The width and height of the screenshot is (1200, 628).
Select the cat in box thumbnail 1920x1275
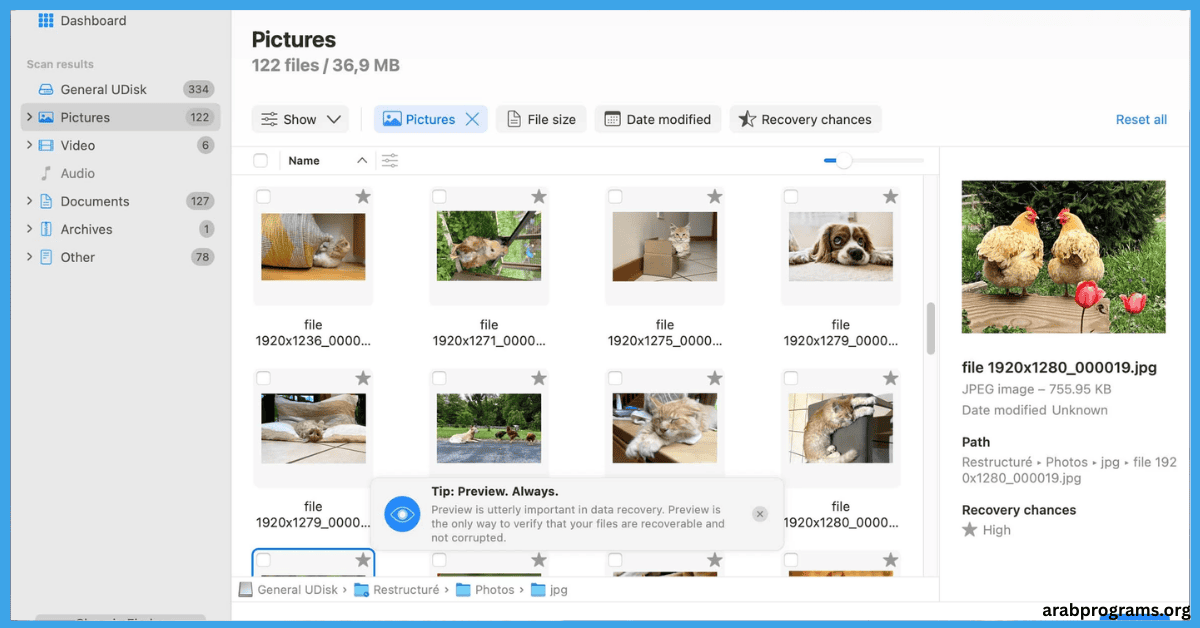[x=665, y=246]
